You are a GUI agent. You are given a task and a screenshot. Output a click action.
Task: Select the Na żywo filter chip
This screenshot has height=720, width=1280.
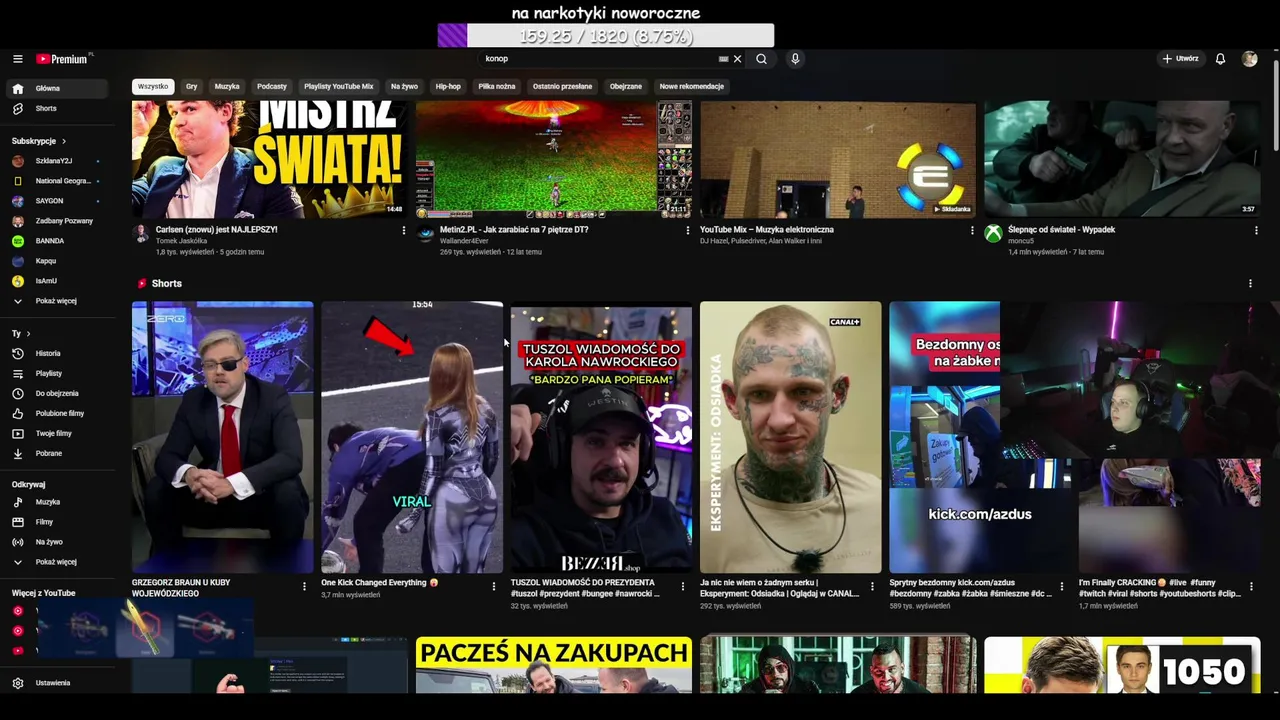point(404,86)
